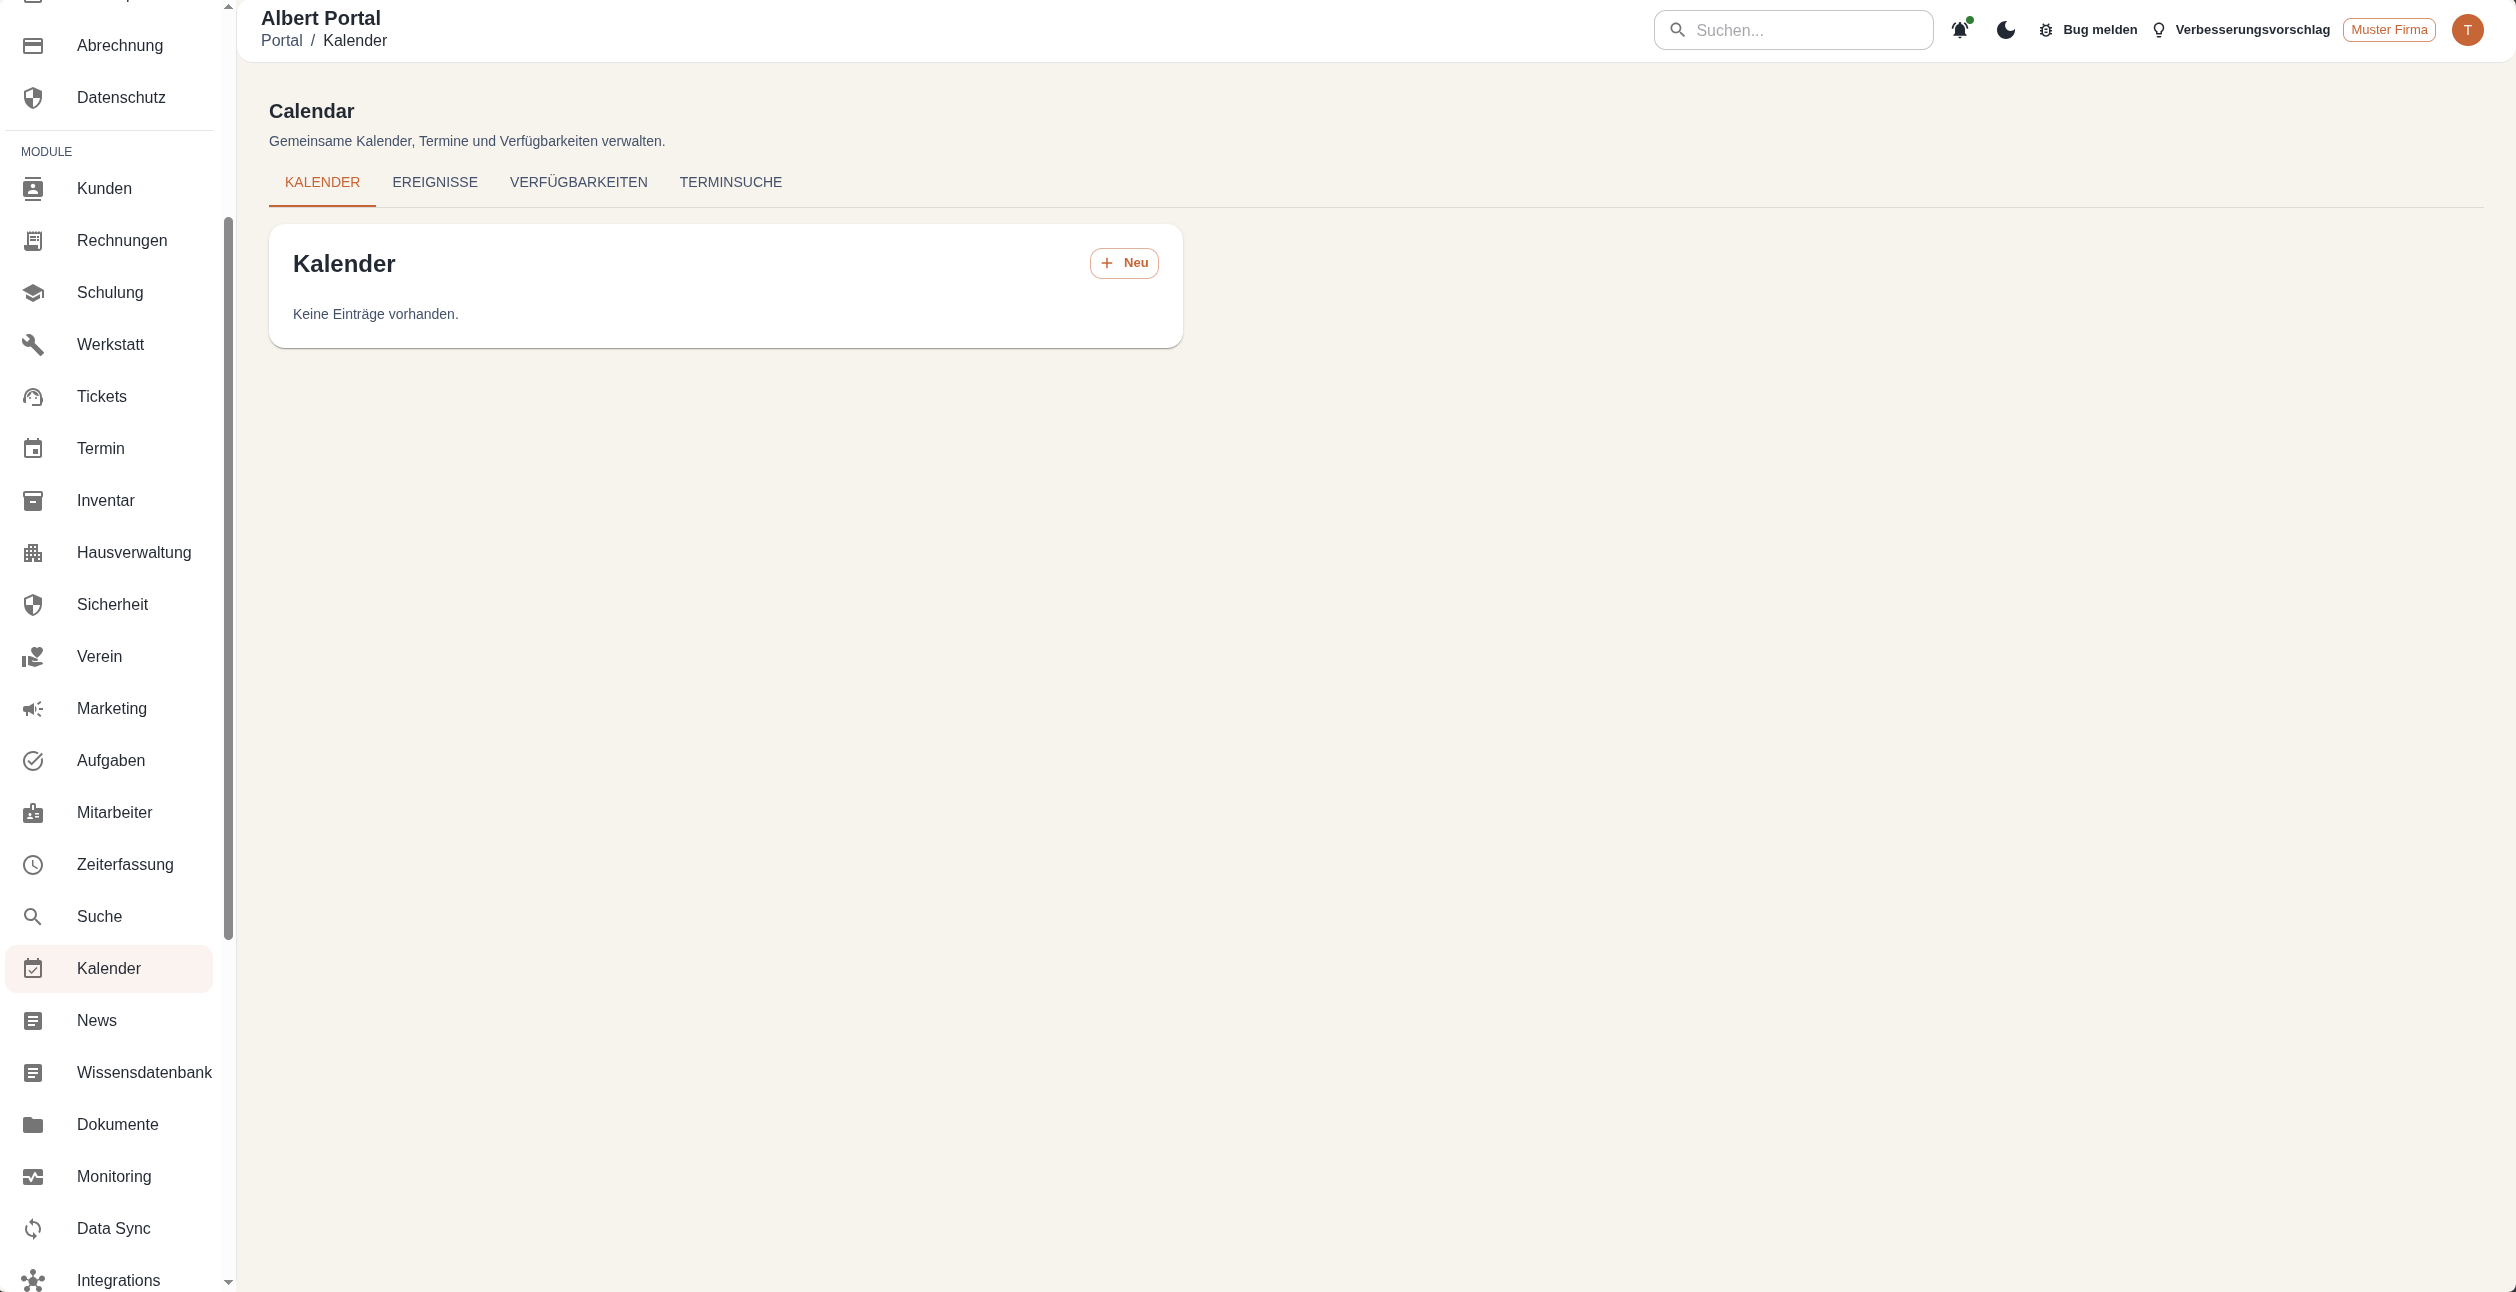Click the Kalender sidebar calendar-check icon

33,969
